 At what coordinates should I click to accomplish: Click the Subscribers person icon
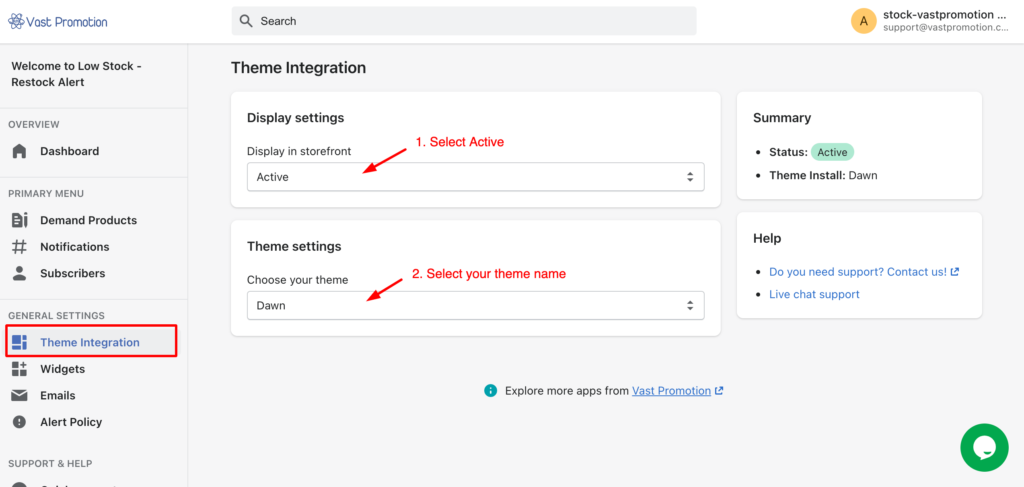[20, 274]
